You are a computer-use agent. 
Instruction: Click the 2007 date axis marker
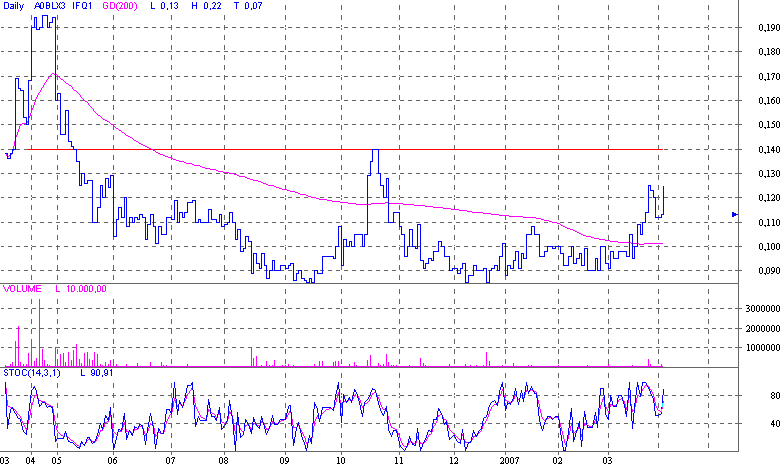pos(510,461)
